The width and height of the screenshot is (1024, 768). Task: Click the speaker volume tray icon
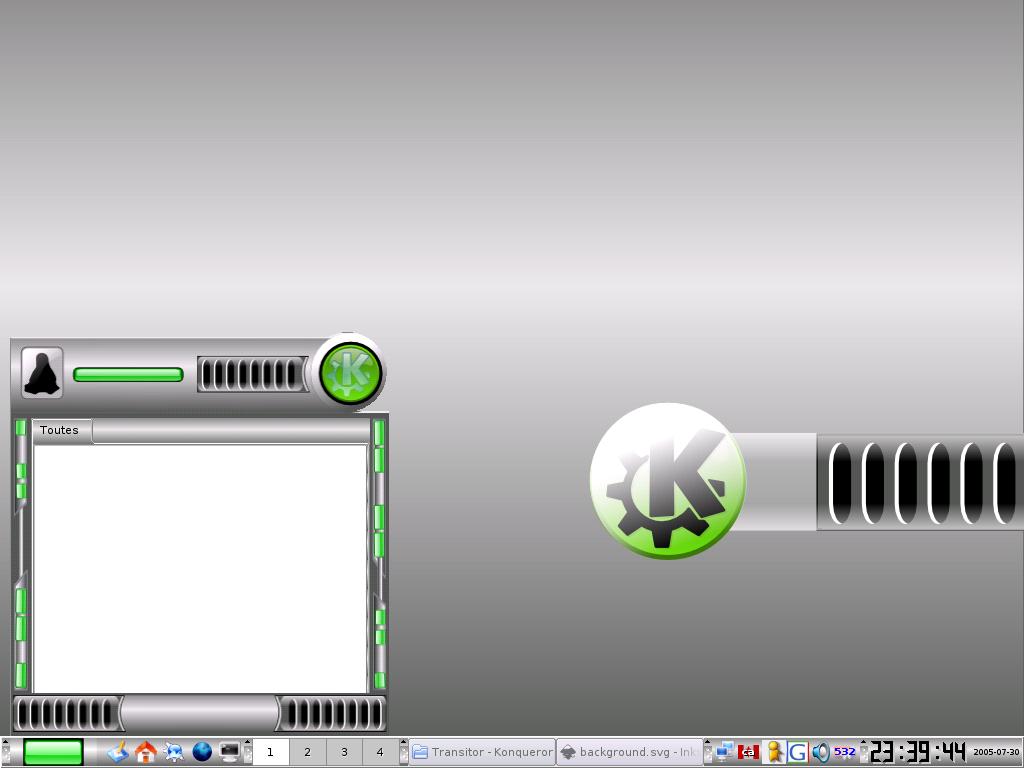[x=821, y=752]
